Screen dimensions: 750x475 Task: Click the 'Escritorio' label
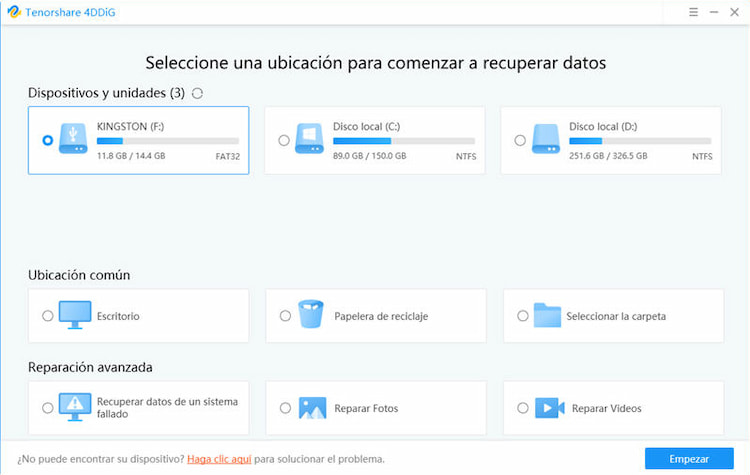click(118, 316)
